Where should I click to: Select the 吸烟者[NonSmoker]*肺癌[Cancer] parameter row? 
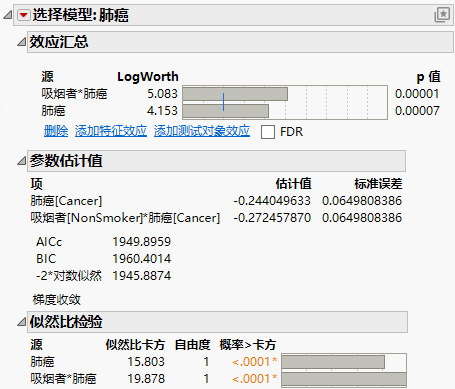(x=216, y=218)
